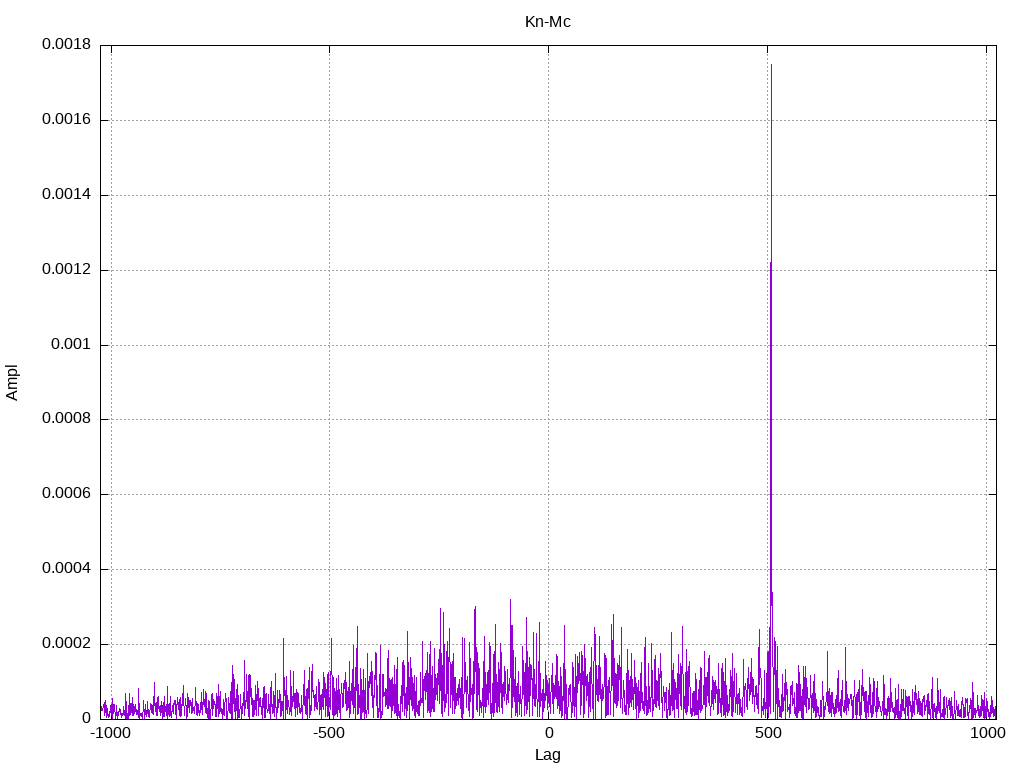1024x768 pixels.
Task: Select the 0.0004 y-axis tick label
Action: tap(66, 569)
